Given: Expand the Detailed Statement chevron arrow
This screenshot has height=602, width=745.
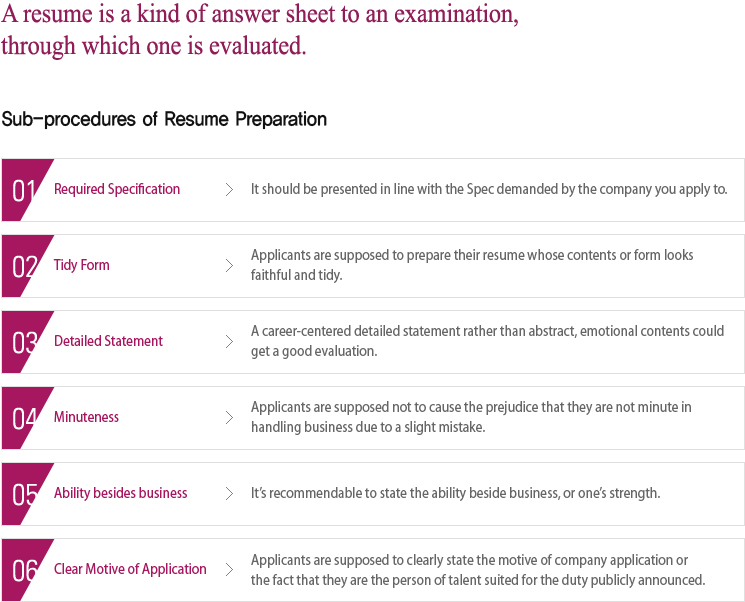Looking at the screenshot, I should click(229, 342).
